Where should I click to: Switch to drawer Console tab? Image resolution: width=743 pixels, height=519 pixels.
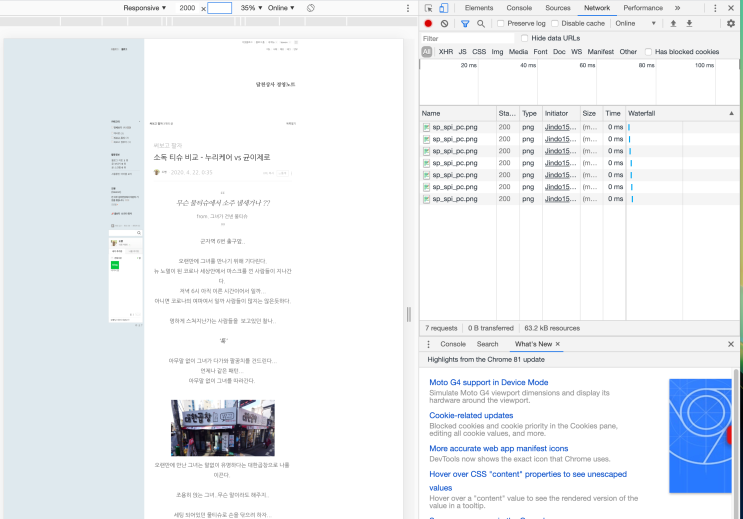pos(453,344)
